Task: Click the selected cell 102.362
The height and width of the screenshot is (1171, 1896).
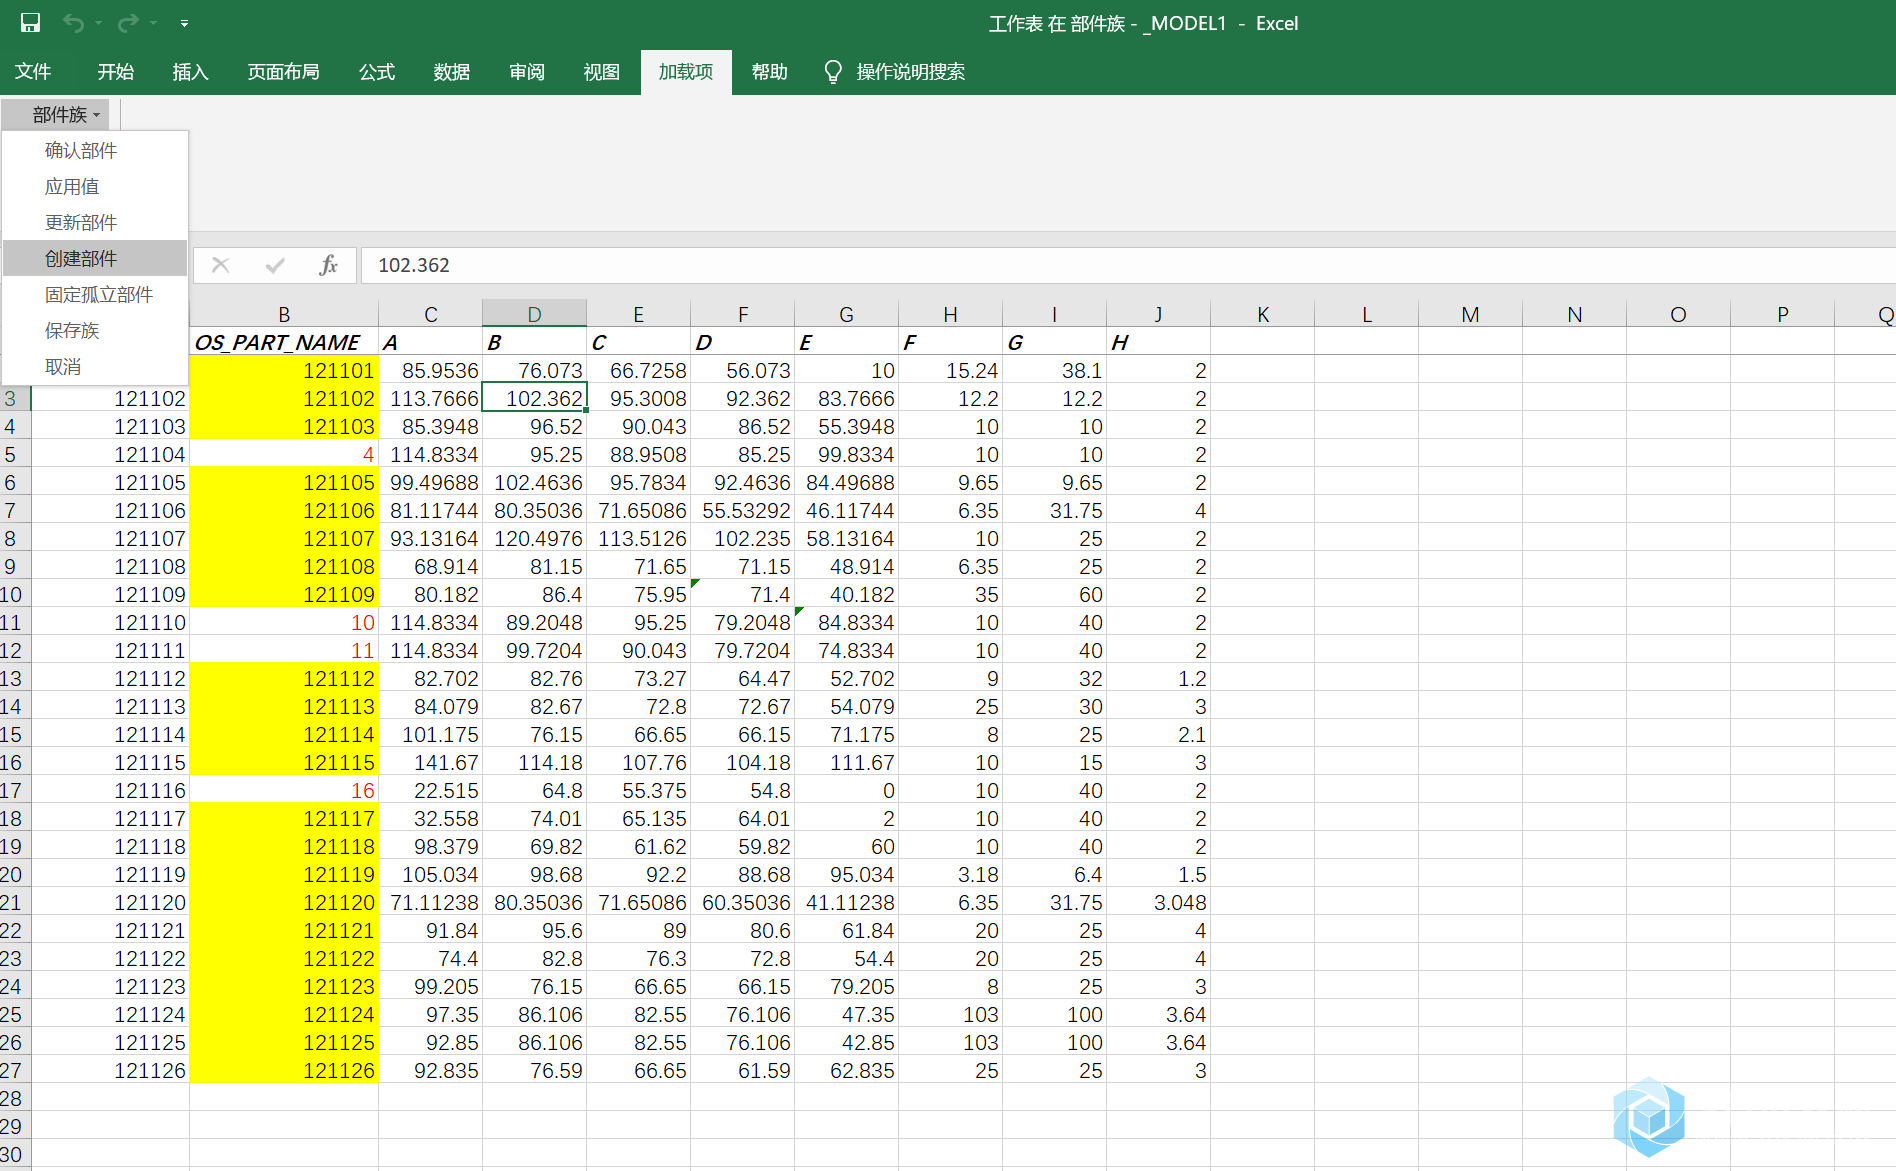Action: pyautogui.click(x=535, y=399)
